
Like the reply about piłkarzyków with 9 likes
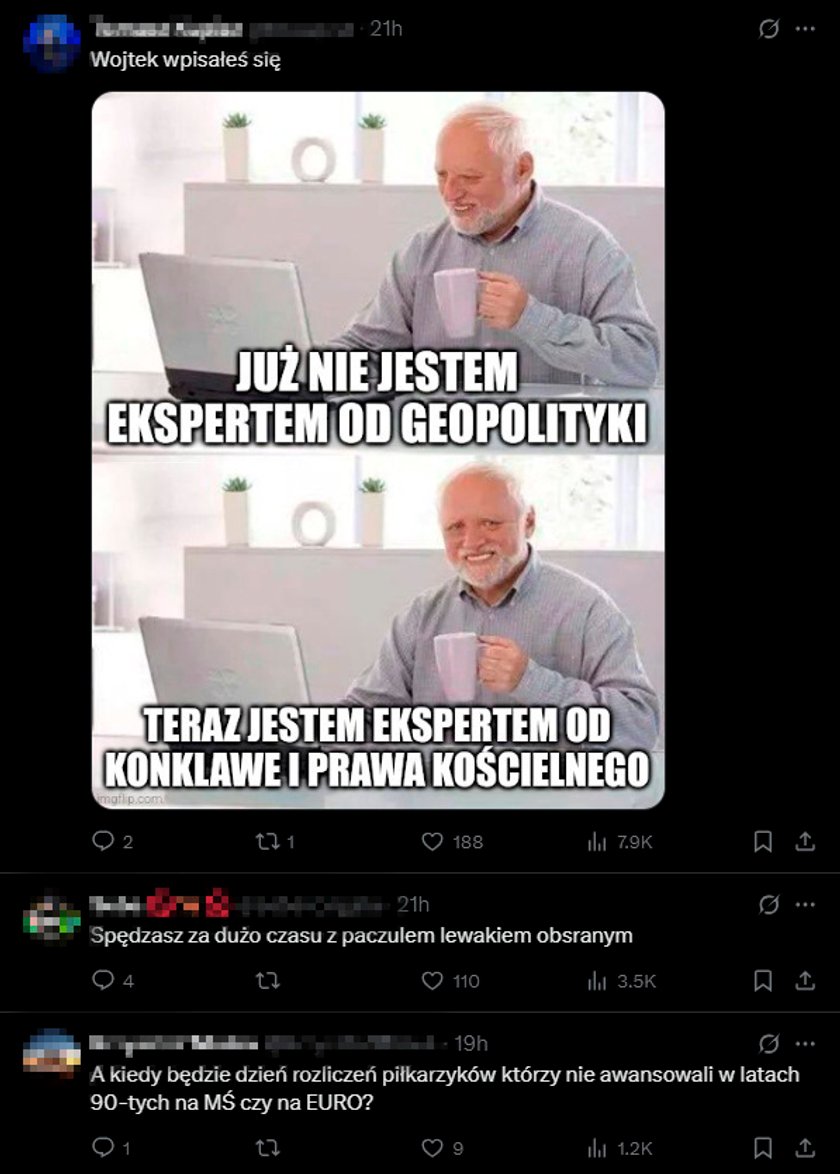tap(442, 1148)
